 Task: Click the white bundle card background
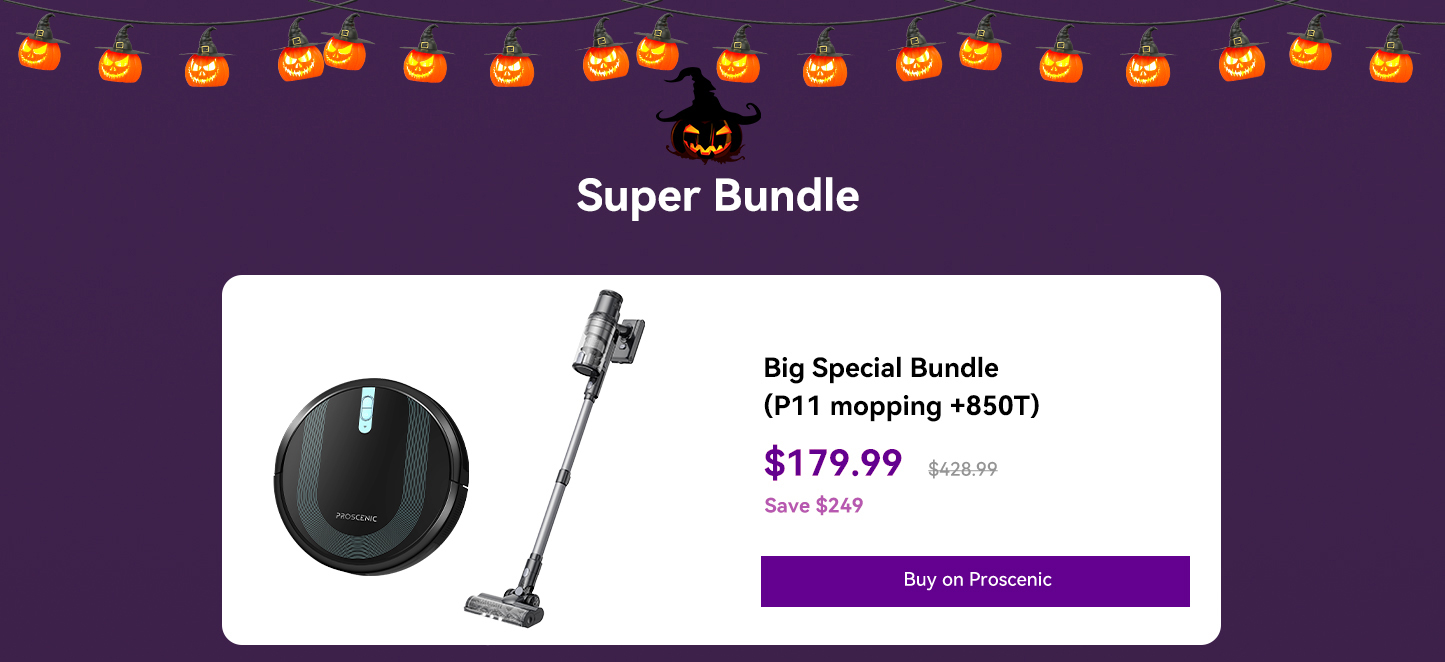pyautogui.click(x=721, y=460)
